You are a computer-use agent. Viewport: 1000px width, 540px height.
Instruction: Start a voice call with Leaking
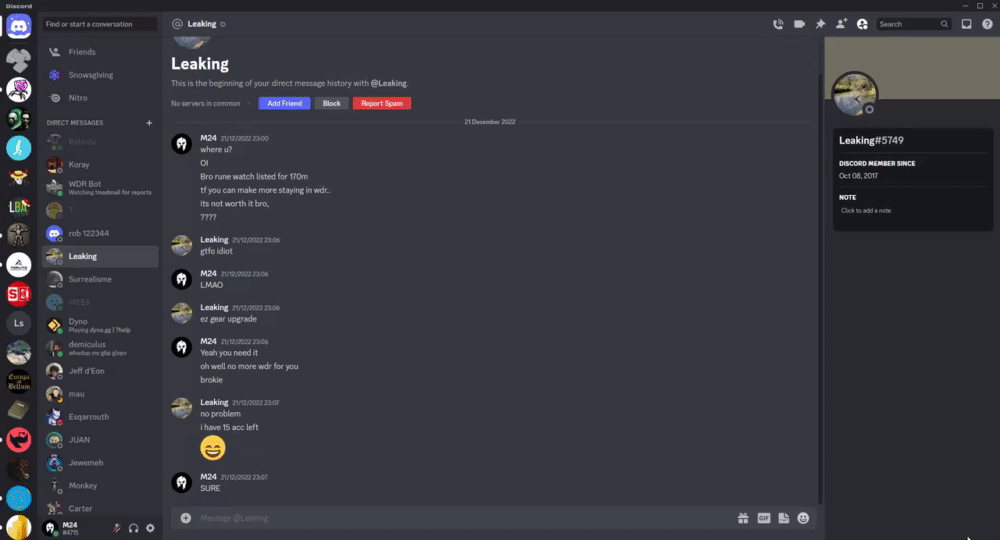click(778, 24)
